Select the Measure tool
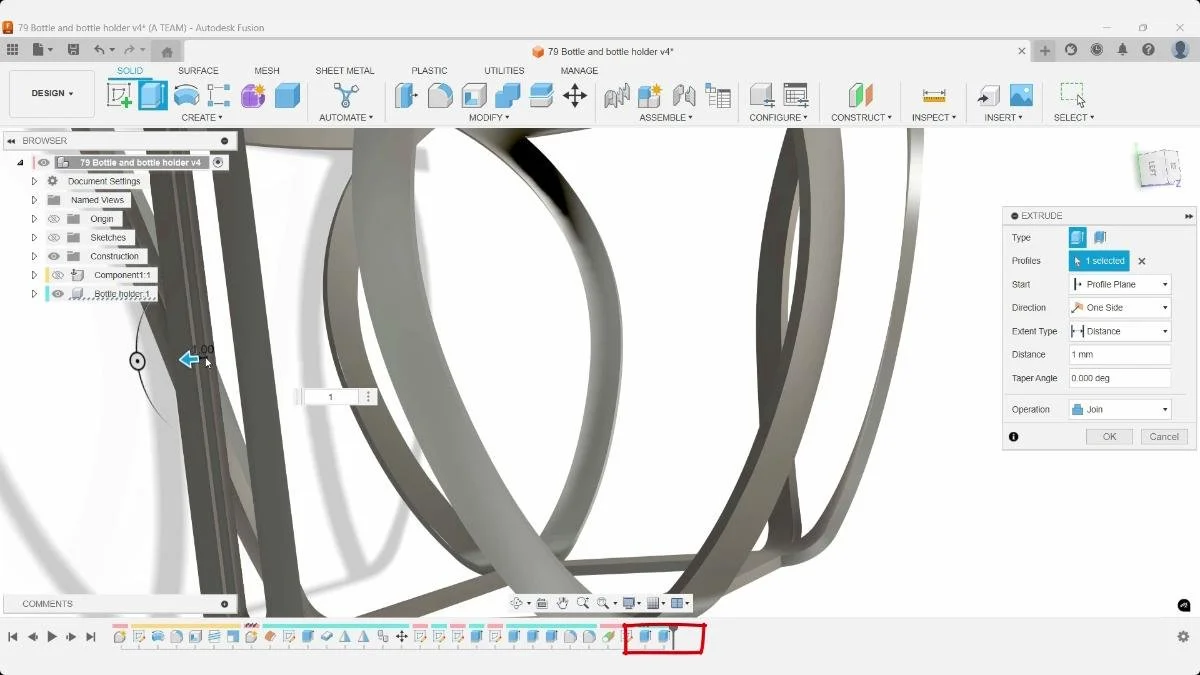 click(934, 95)
